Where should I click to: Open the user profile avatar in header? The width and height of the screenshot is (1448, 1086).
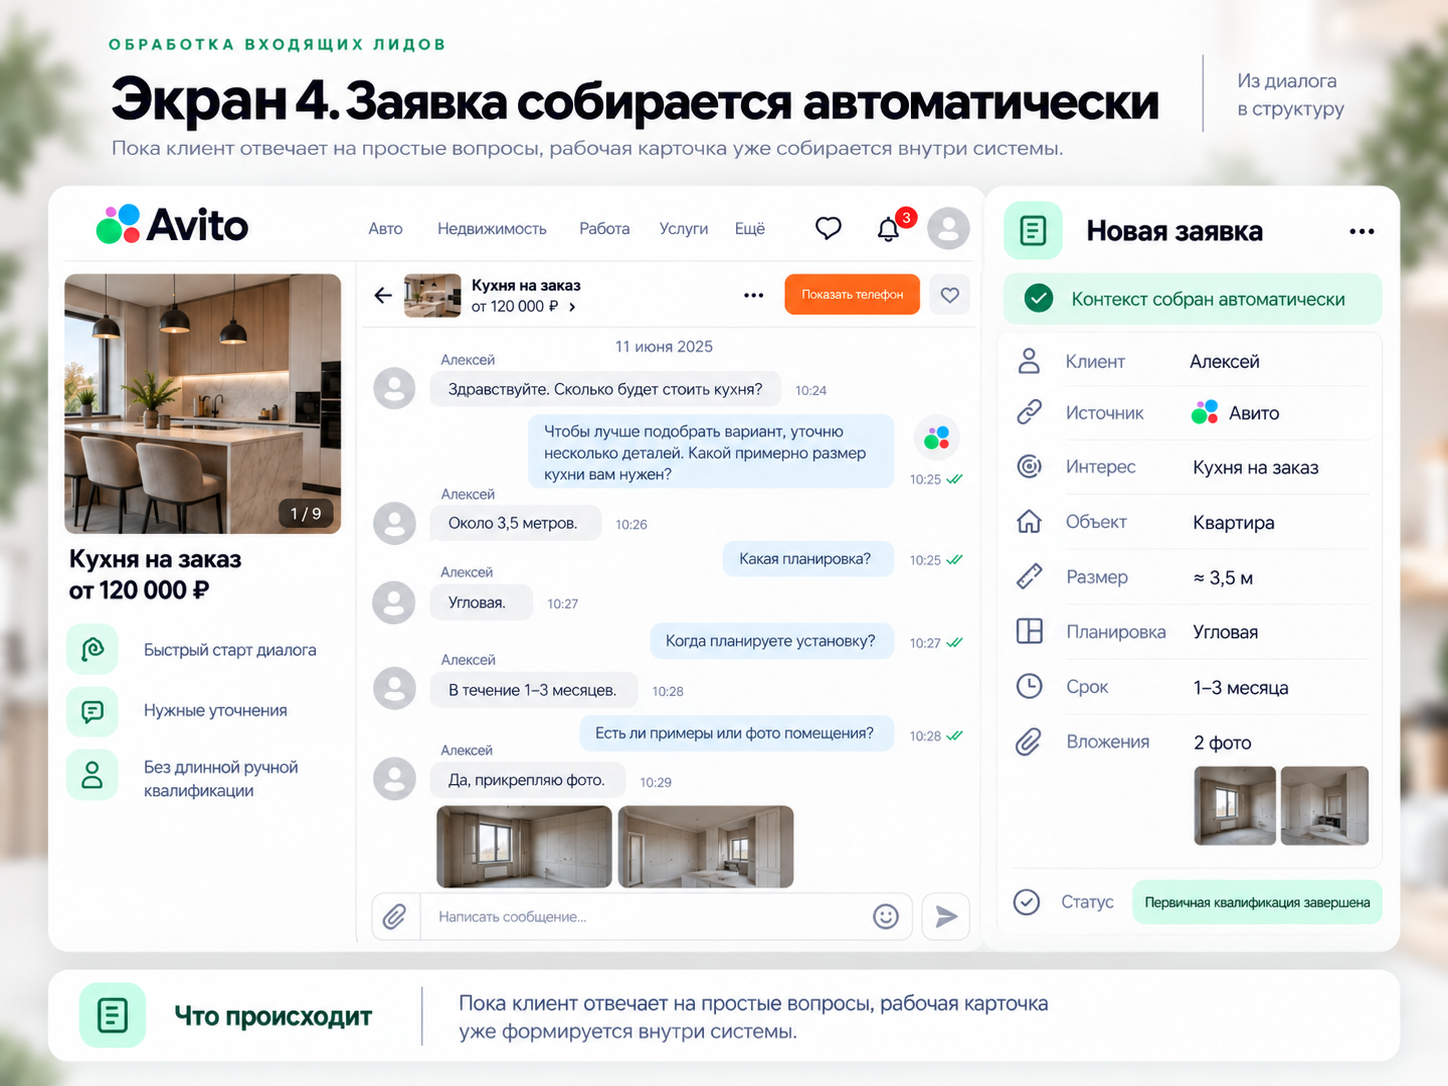948,228
